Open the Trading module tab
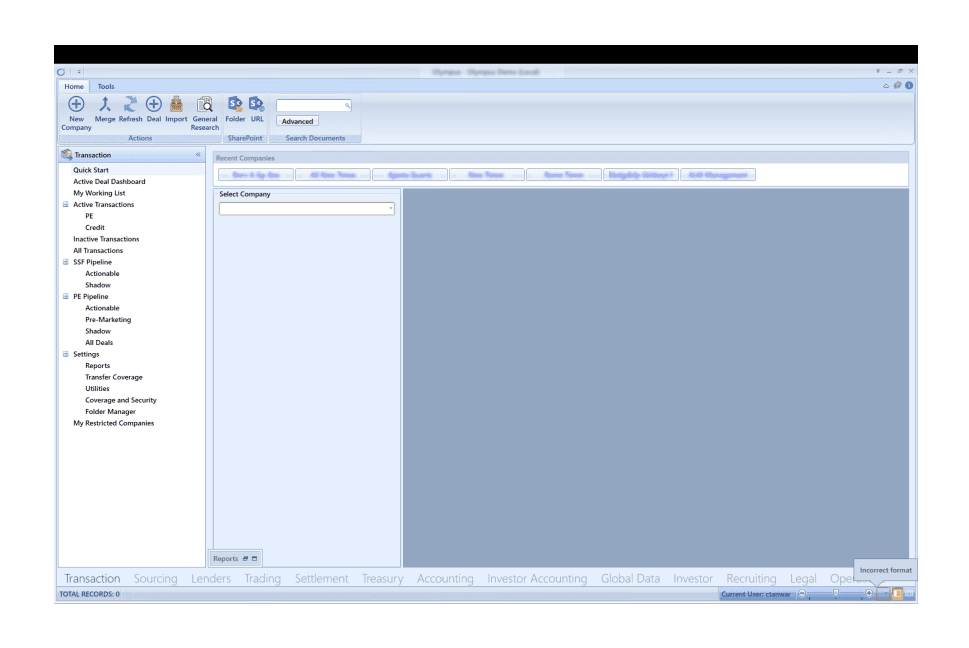This screenshot has height=648, width=969. point(262,579)
